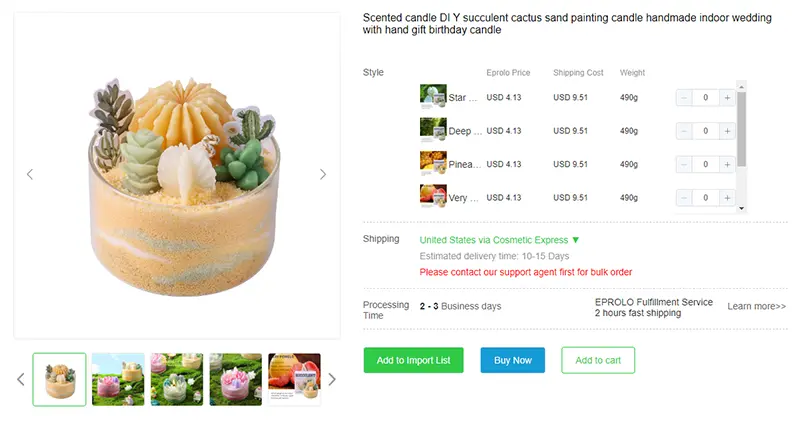Click the Buy Now button
Viewport: 800px width, 421px height.
512,360
